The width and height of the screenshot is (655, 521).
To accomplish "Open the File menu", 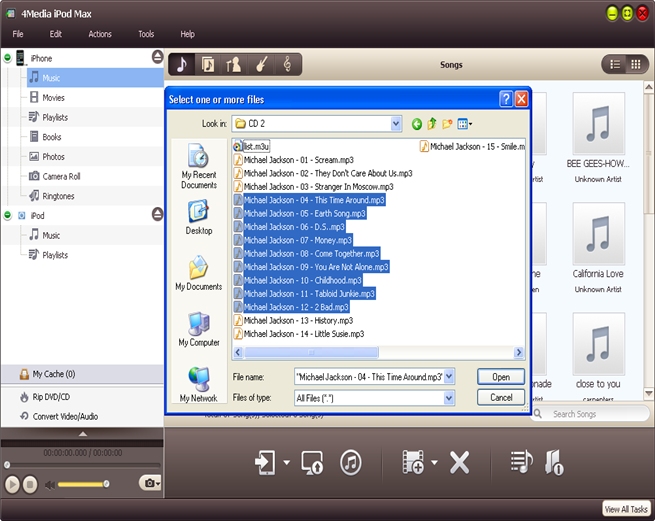I will pos(18,34).
